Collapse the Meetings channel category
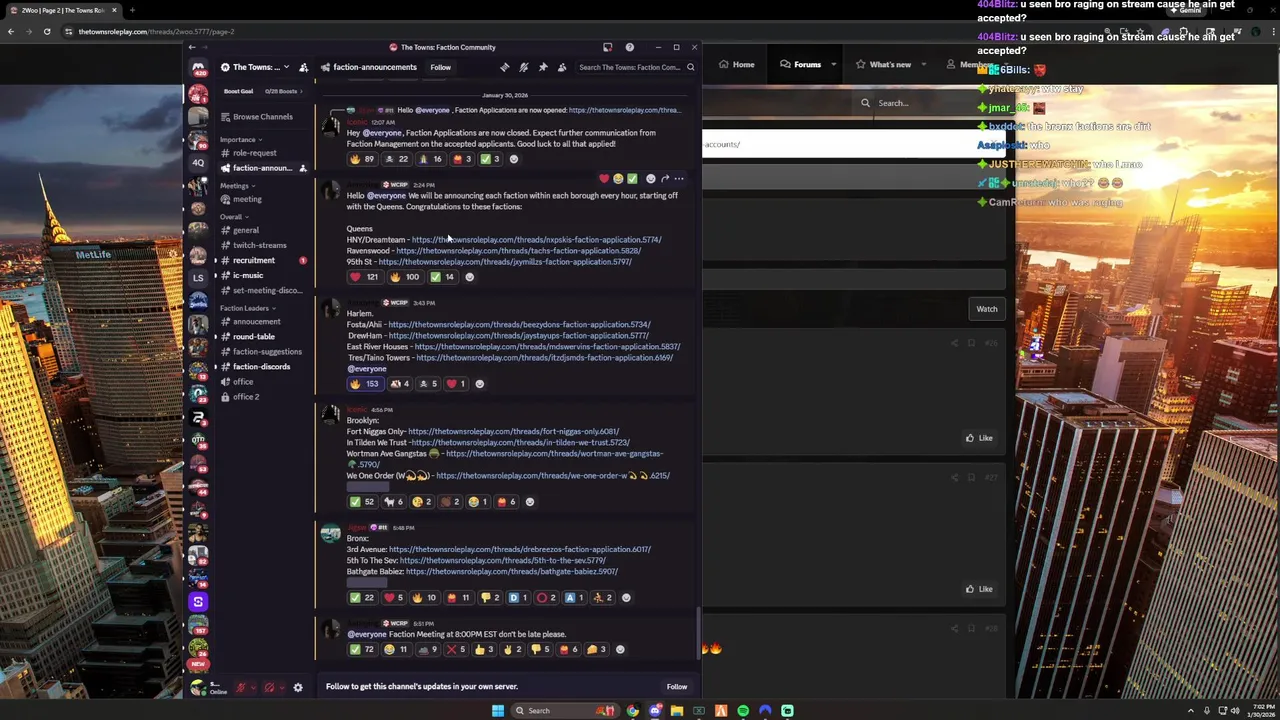 [x=237, y=186]
